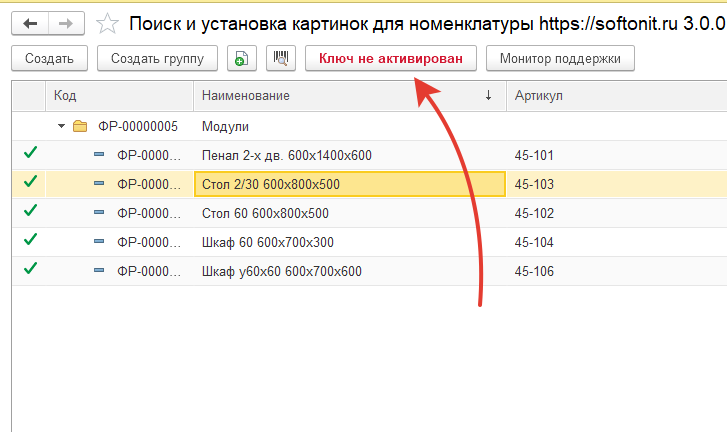Click article 45-106

[534, 271]
